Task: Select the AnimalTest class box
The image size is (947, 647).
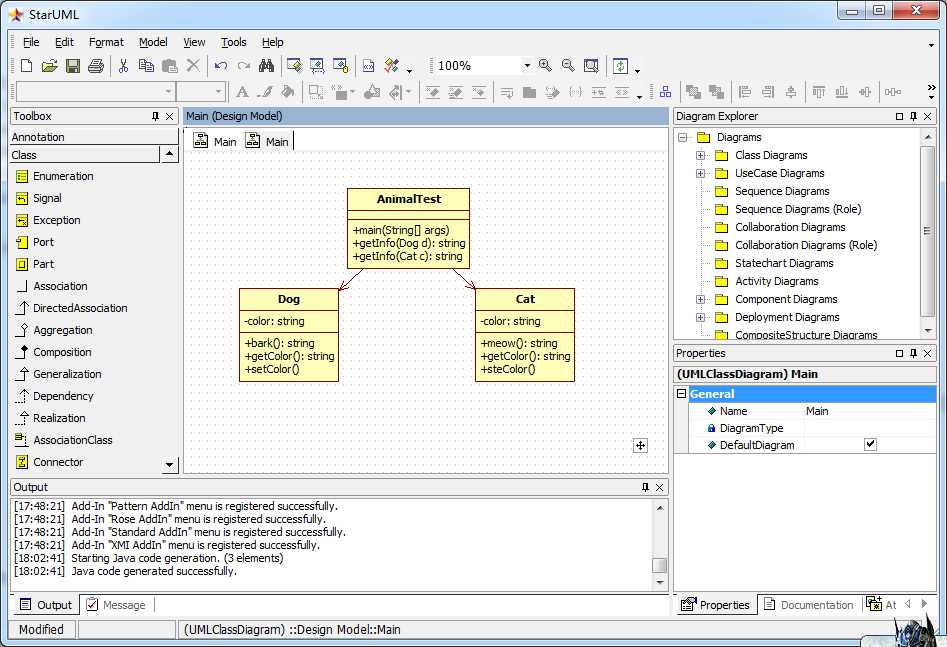Action: click(408, 228)
